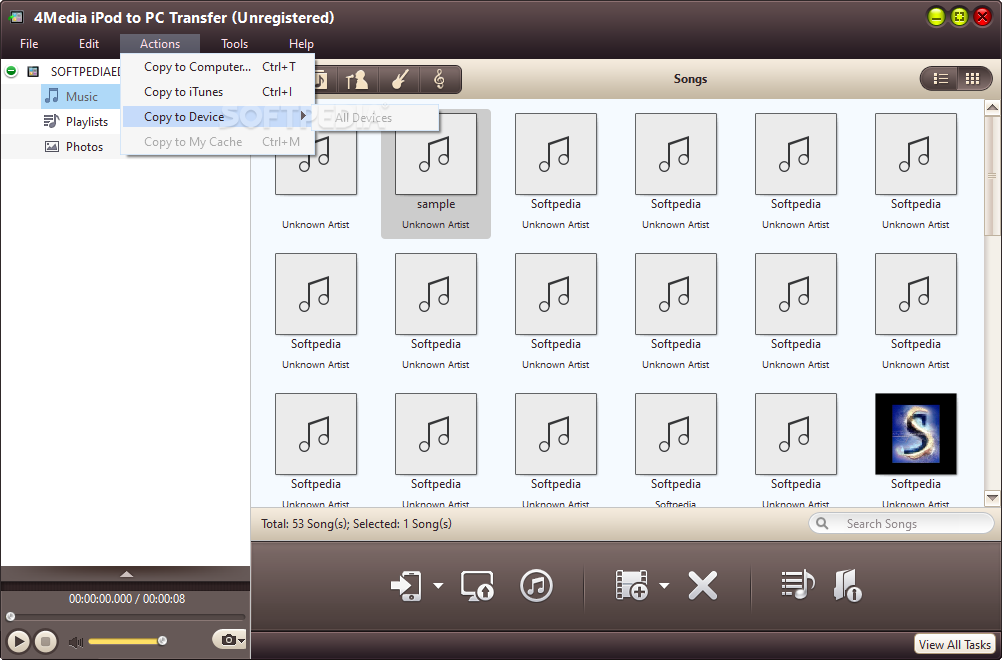Viewport: 1002px width, 660px height.
Task: Click the playback seek slider
Action: [126, 617]
